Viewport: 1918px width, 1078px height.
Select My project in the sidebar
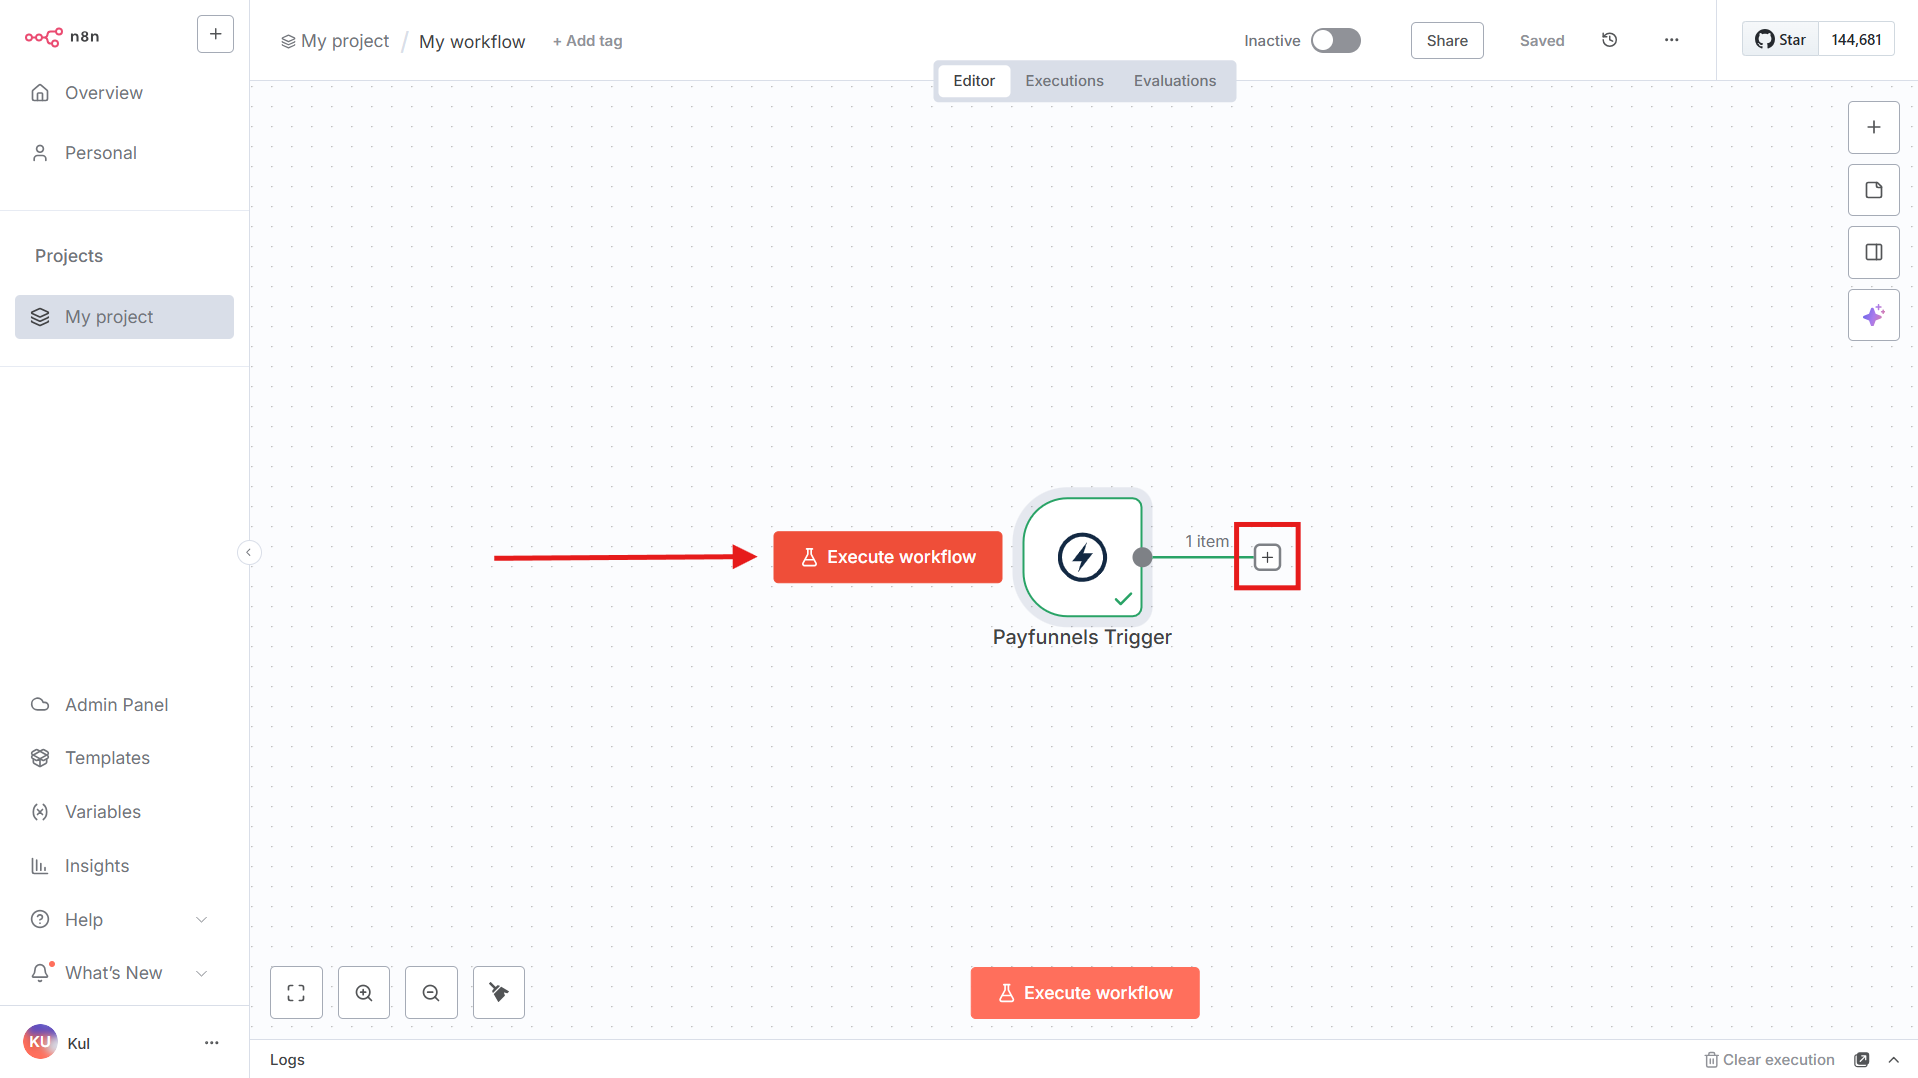124,317
